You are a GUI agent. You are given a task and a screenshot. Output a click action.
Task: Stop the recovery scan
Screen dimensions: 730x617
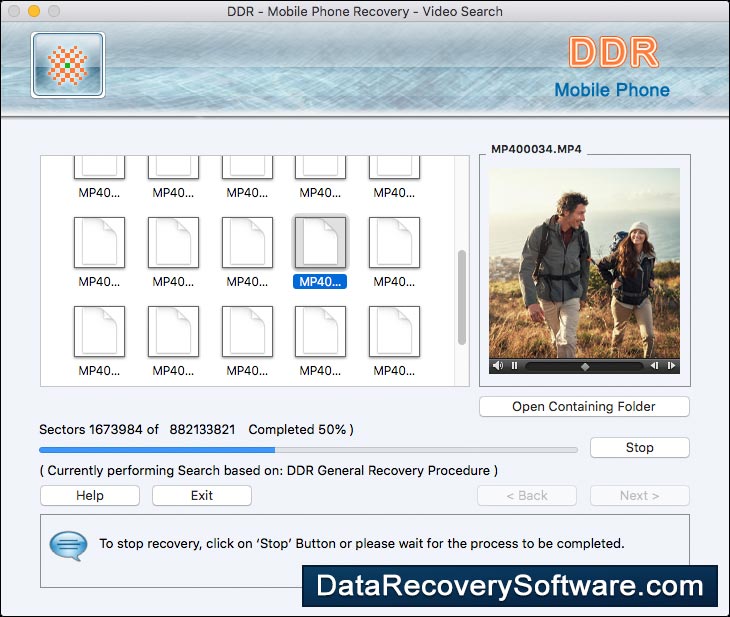tap(639, 448)
